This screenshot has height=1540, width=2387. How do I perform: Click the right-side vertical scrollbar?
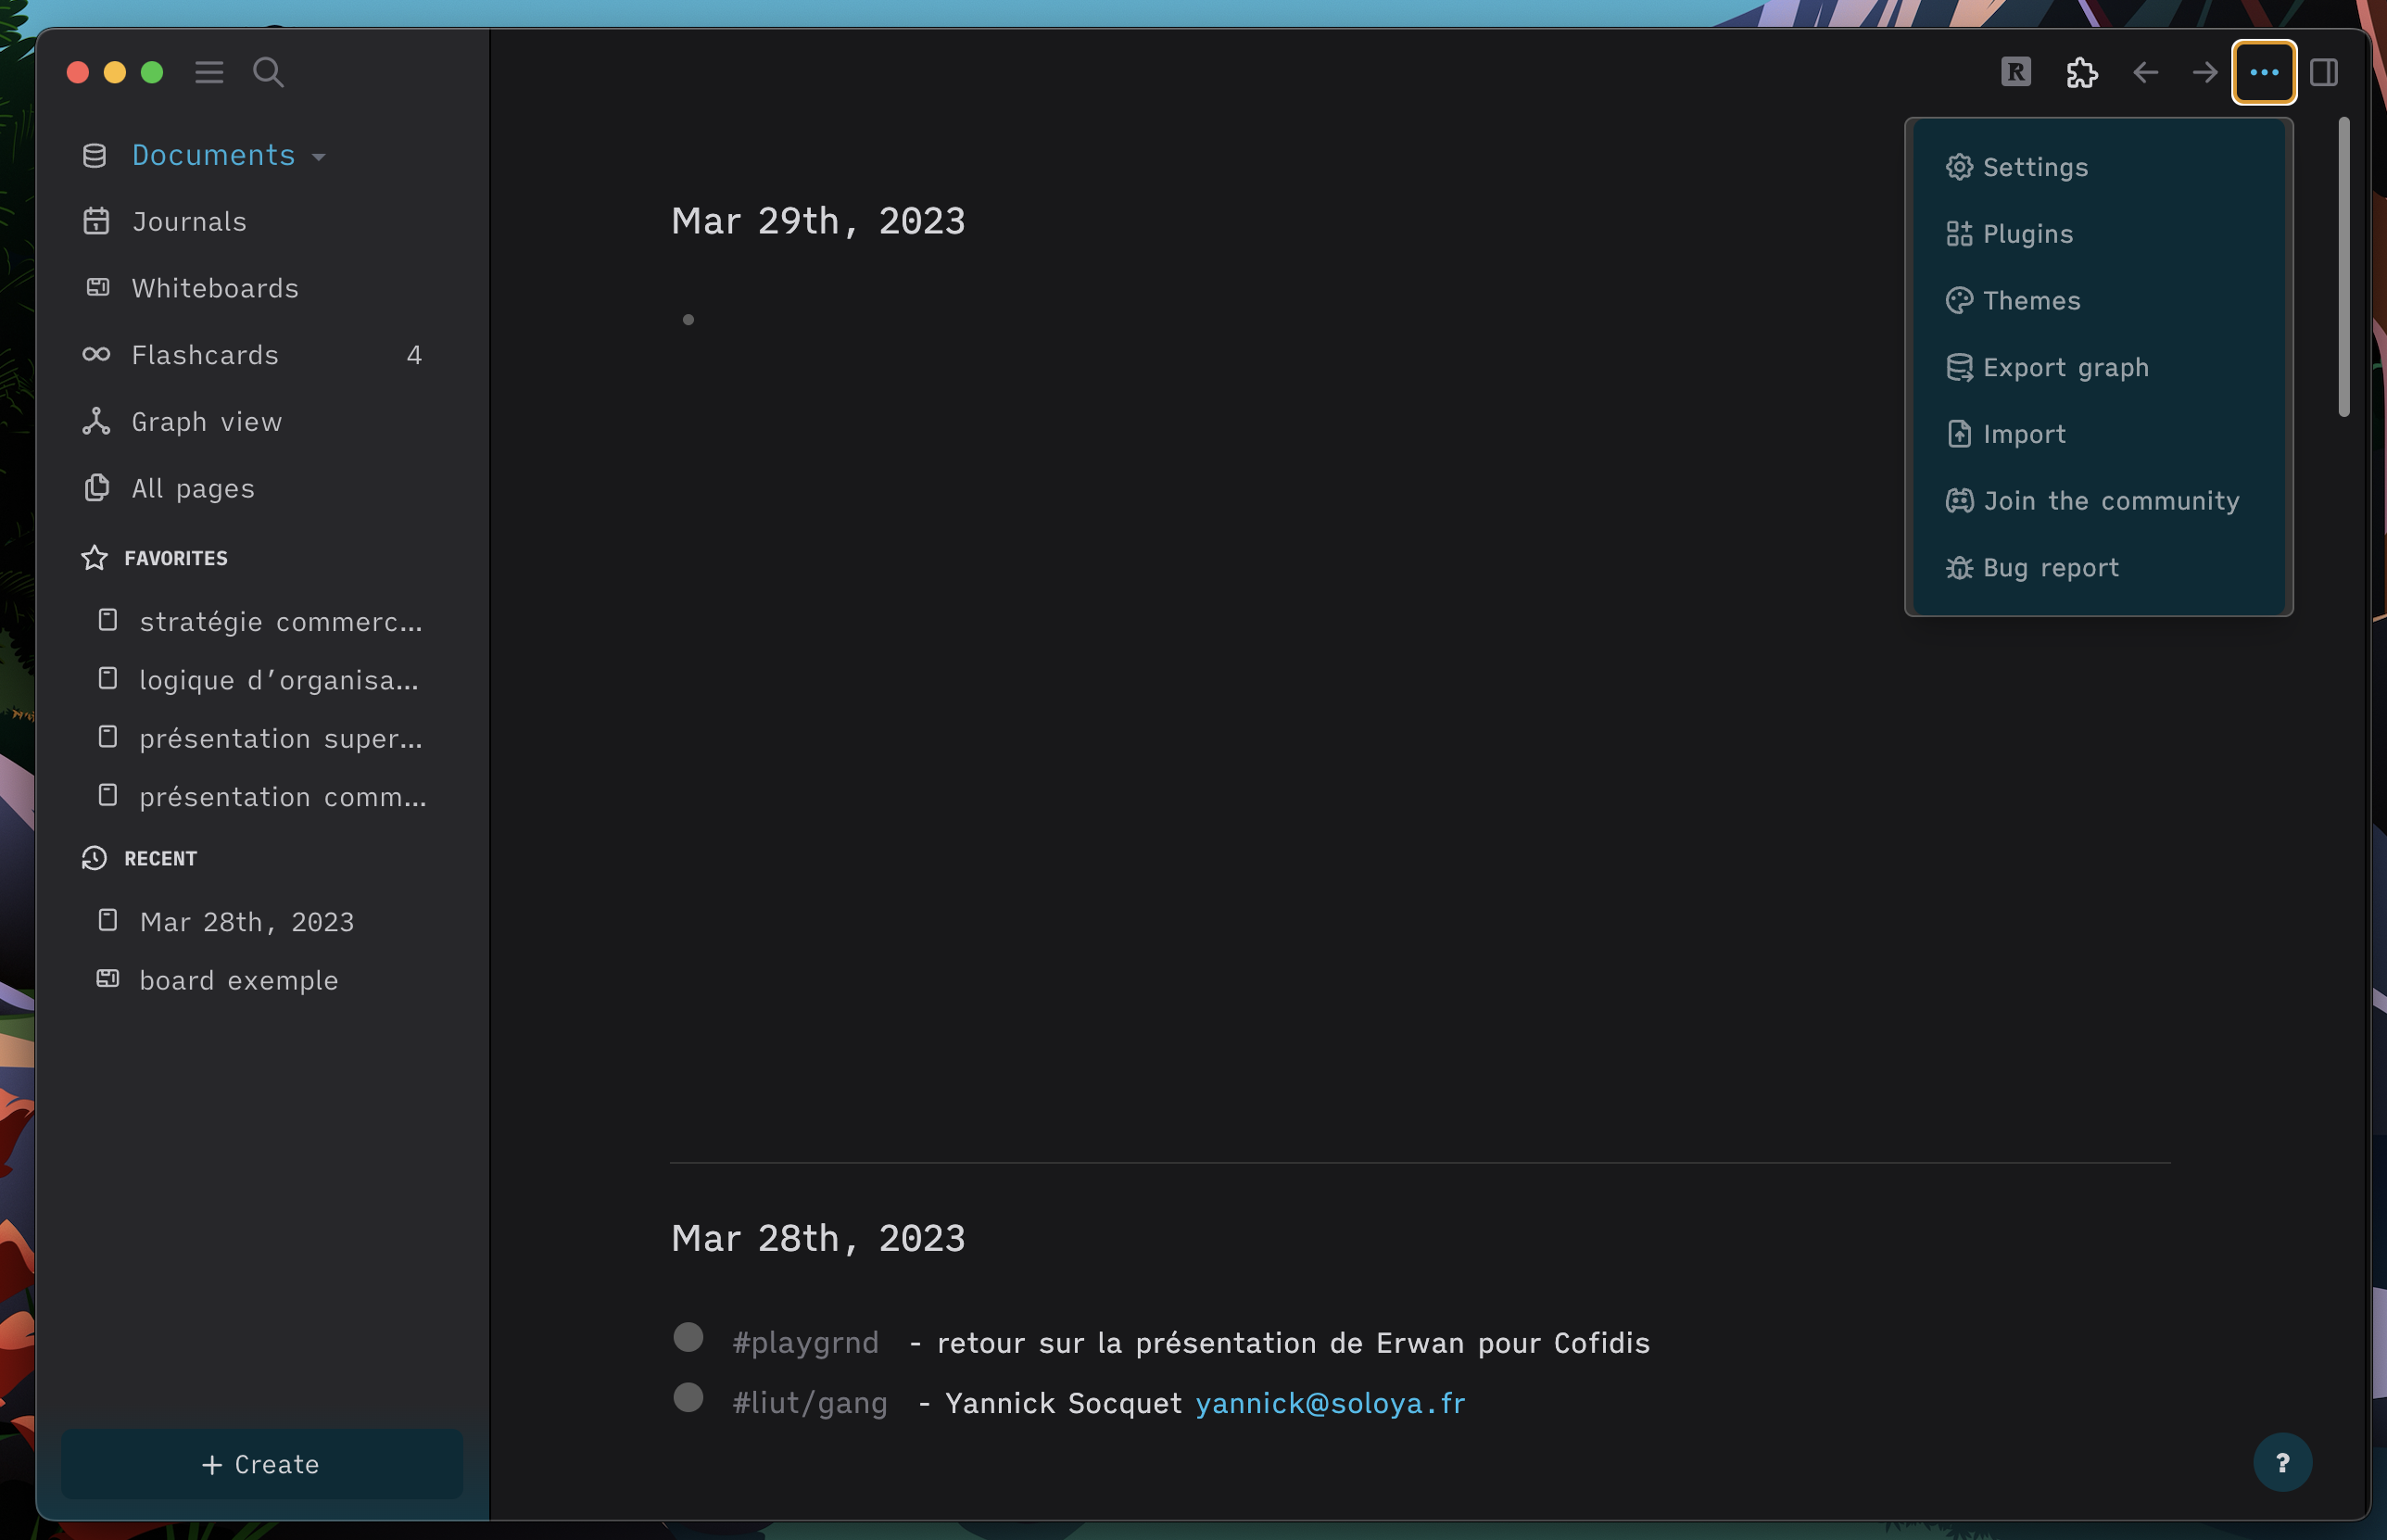coord(2343,266)
